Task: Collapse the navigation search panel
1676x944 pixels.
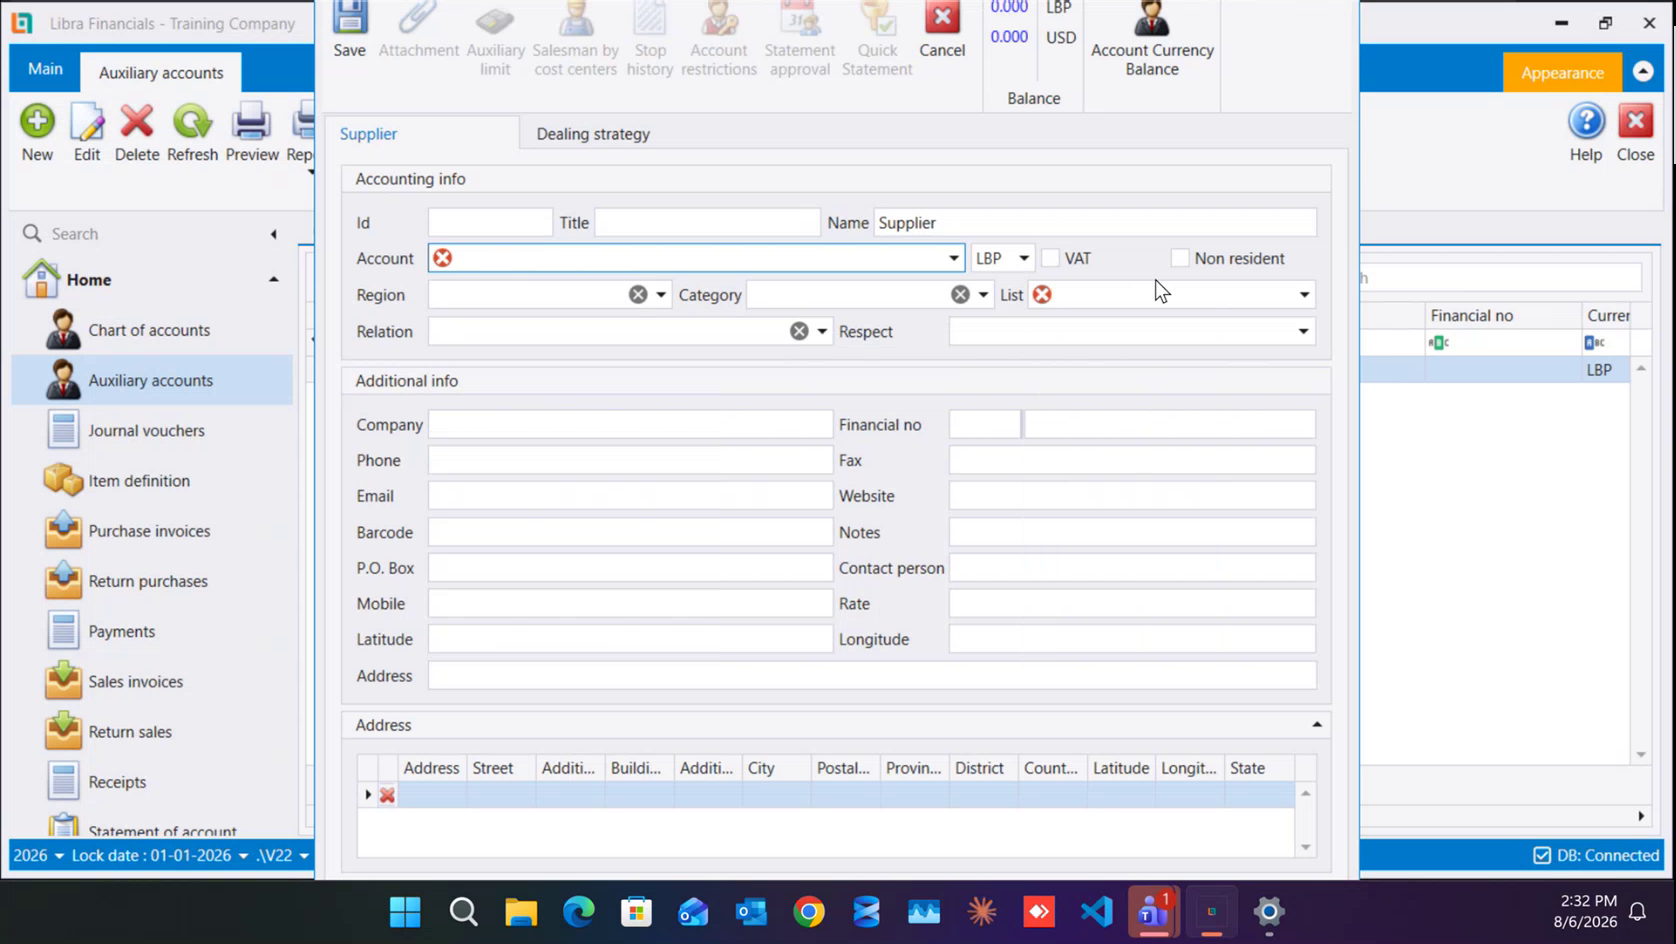Action: tap(273, 234)
